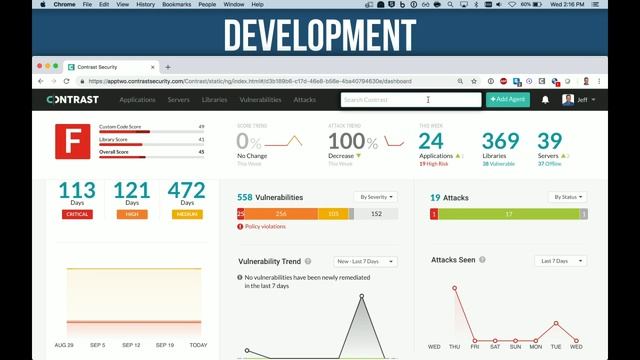Open the red AdBlock extension icon

[503, 81]
